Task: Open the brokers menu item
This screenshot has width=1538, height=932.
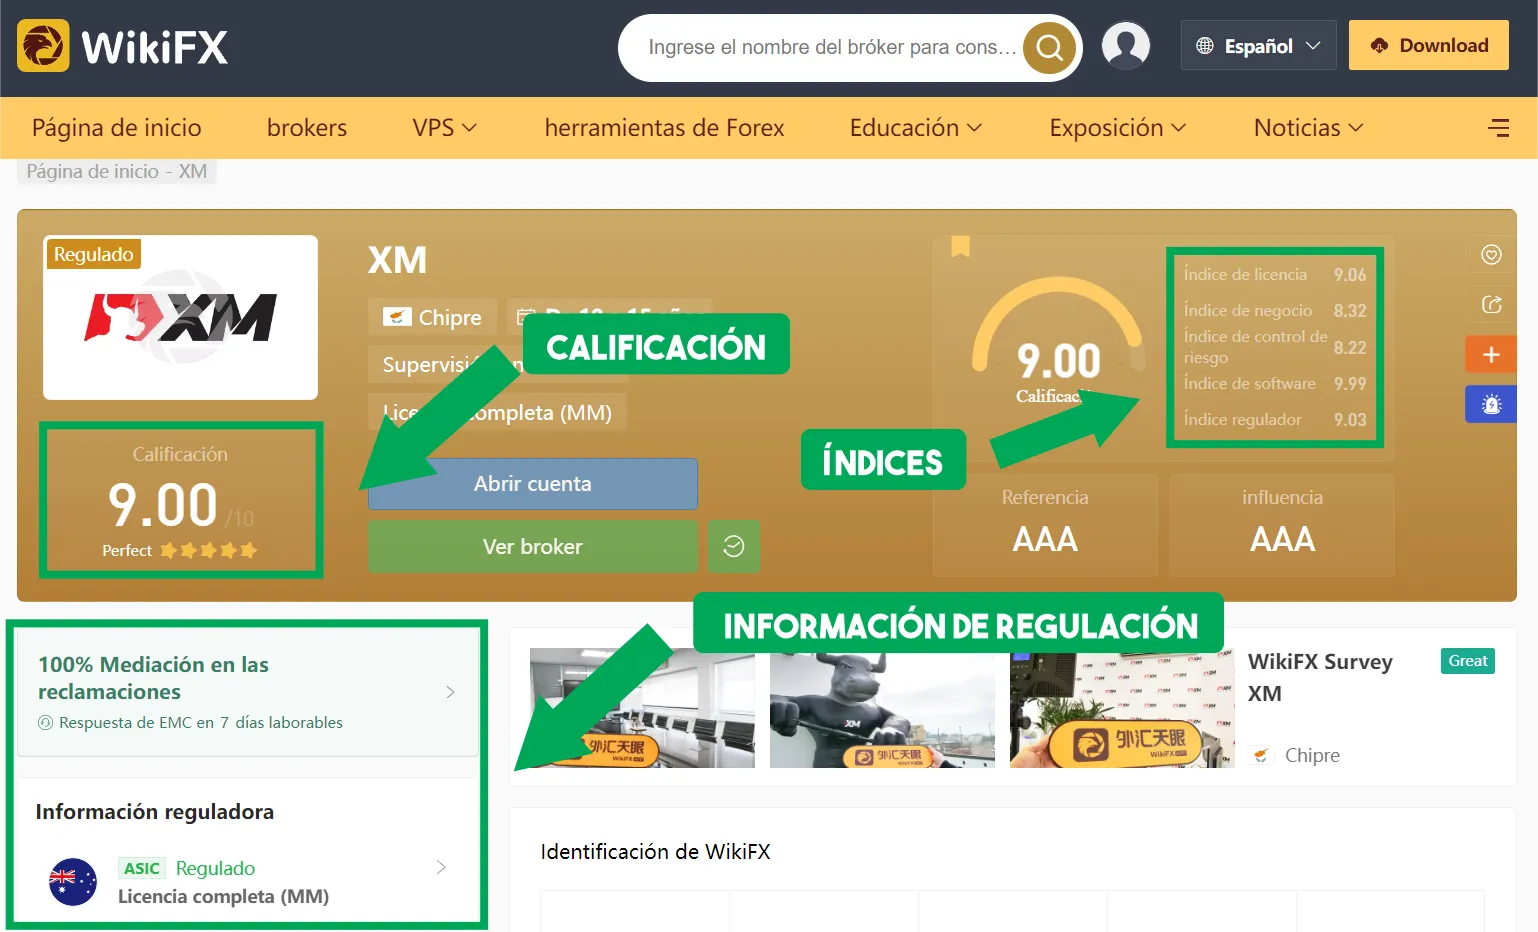Action: click(307, 128)
